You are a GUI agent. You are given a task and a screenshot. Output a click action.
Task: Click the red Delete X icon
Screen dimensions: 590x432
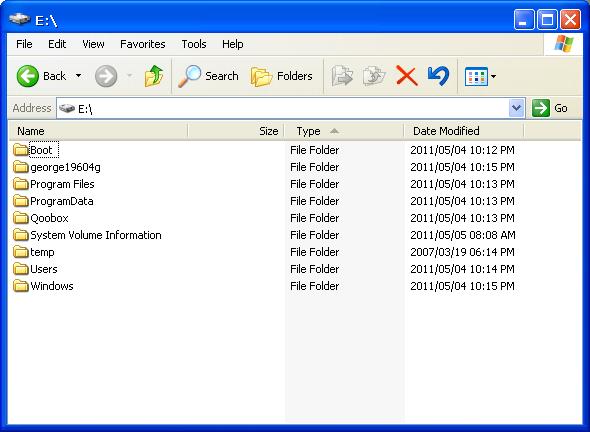[407, 76]
